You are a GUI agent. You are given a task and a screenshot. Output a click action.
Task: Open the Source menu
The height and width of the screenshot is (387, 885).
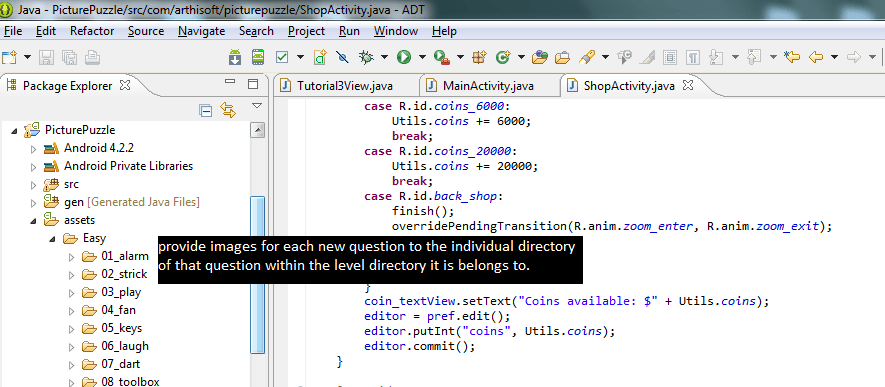tap(146, 31)
